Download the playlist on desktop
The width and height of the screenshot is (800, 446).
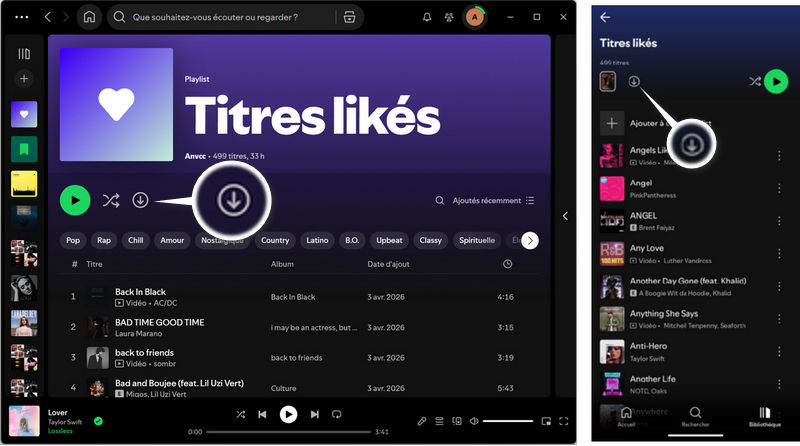click(140, 200)
